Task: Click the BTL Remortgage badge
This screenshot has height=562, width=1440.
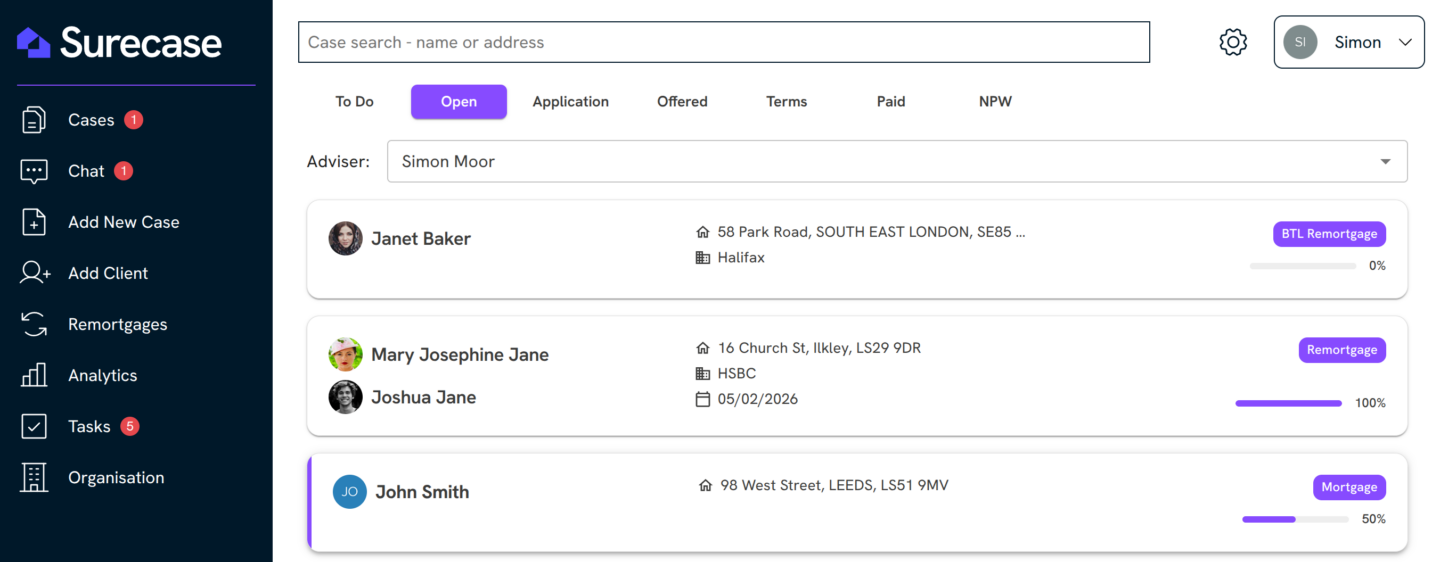Action: (1328, 234)
